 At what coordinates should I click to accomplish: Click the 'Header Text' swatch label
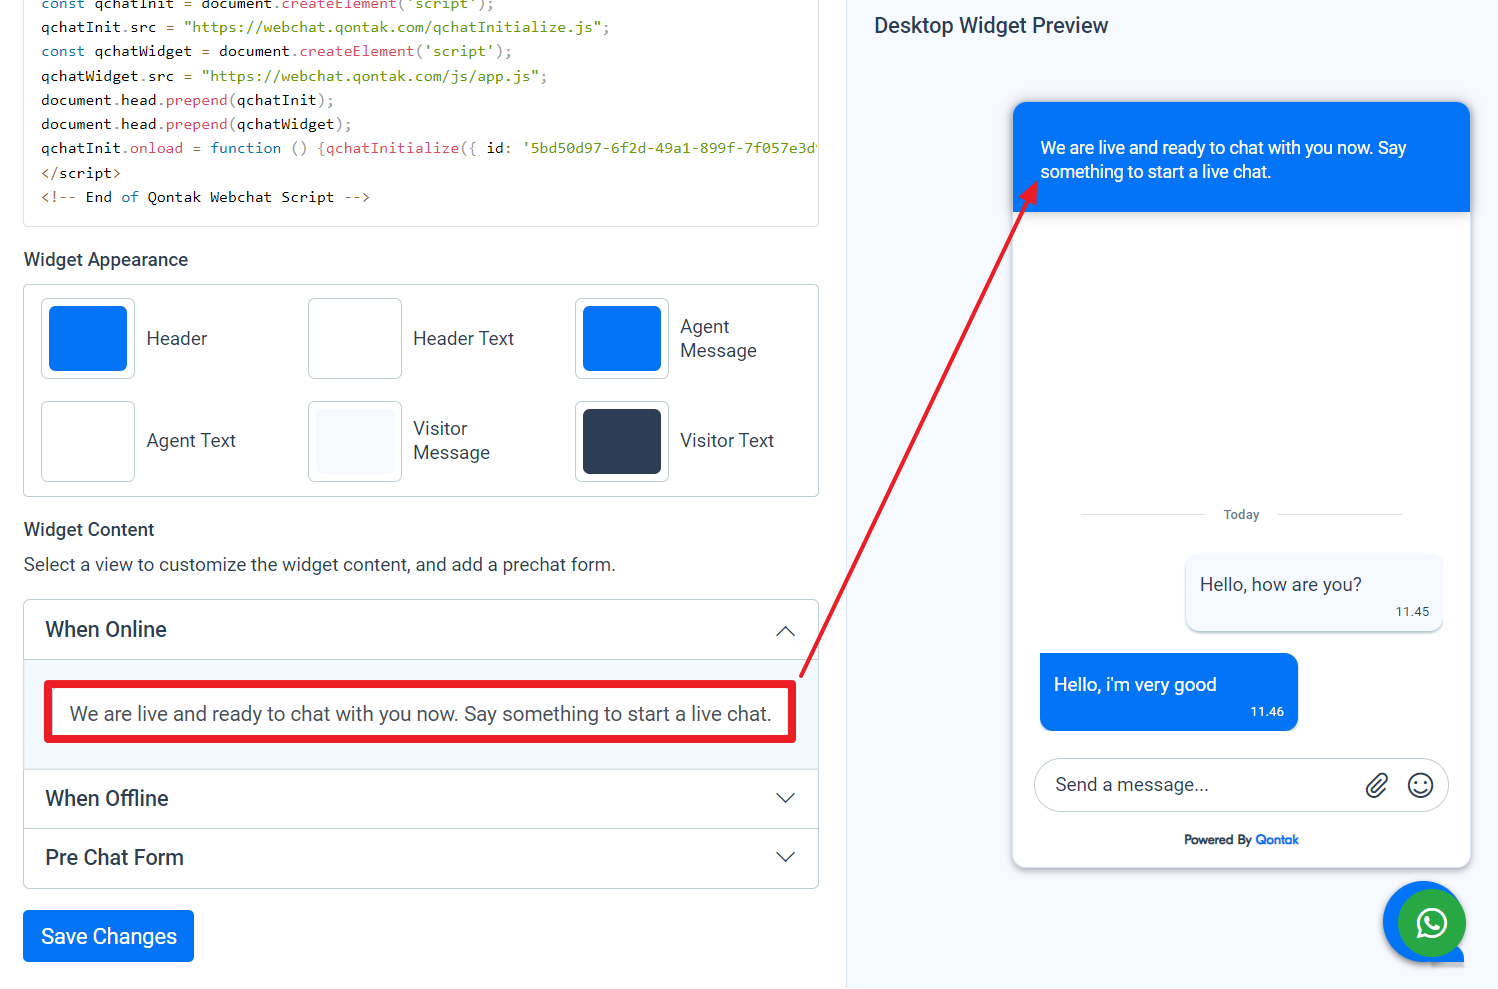pyautogui.click(x=463, y=339)
